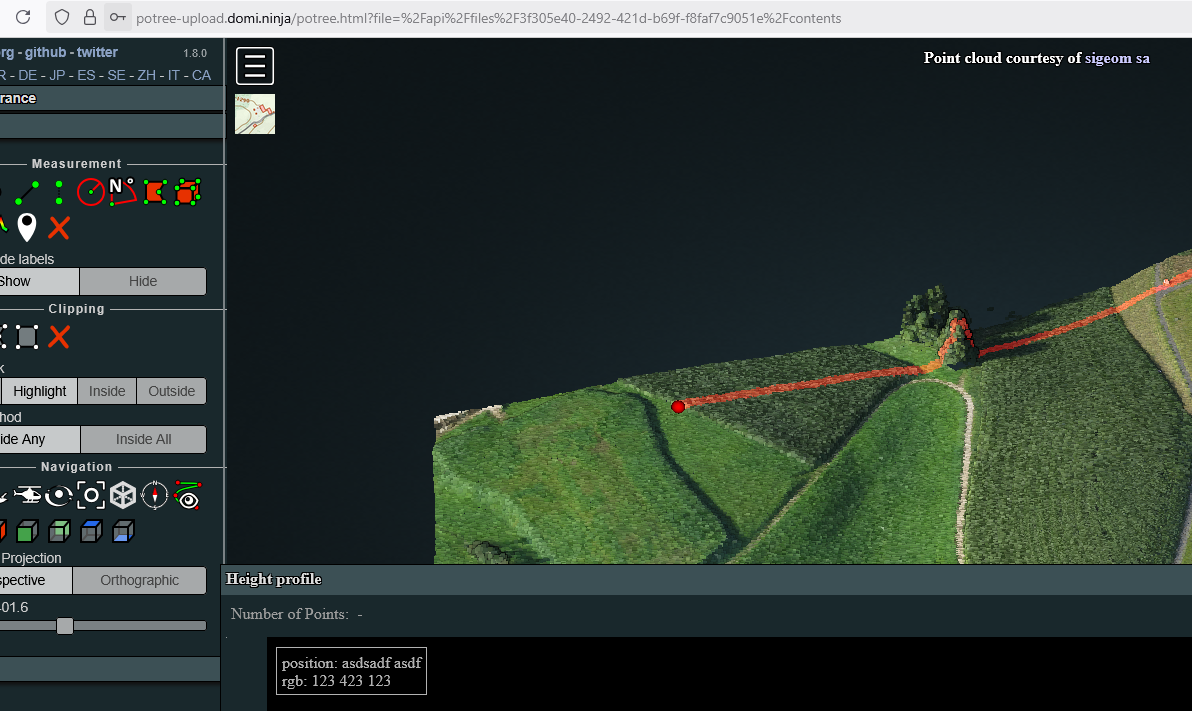Activate the azimuth measurement tool
The width and height of the screenshot is (1192, 711).
pyautogui.click(x=122, y=191)
